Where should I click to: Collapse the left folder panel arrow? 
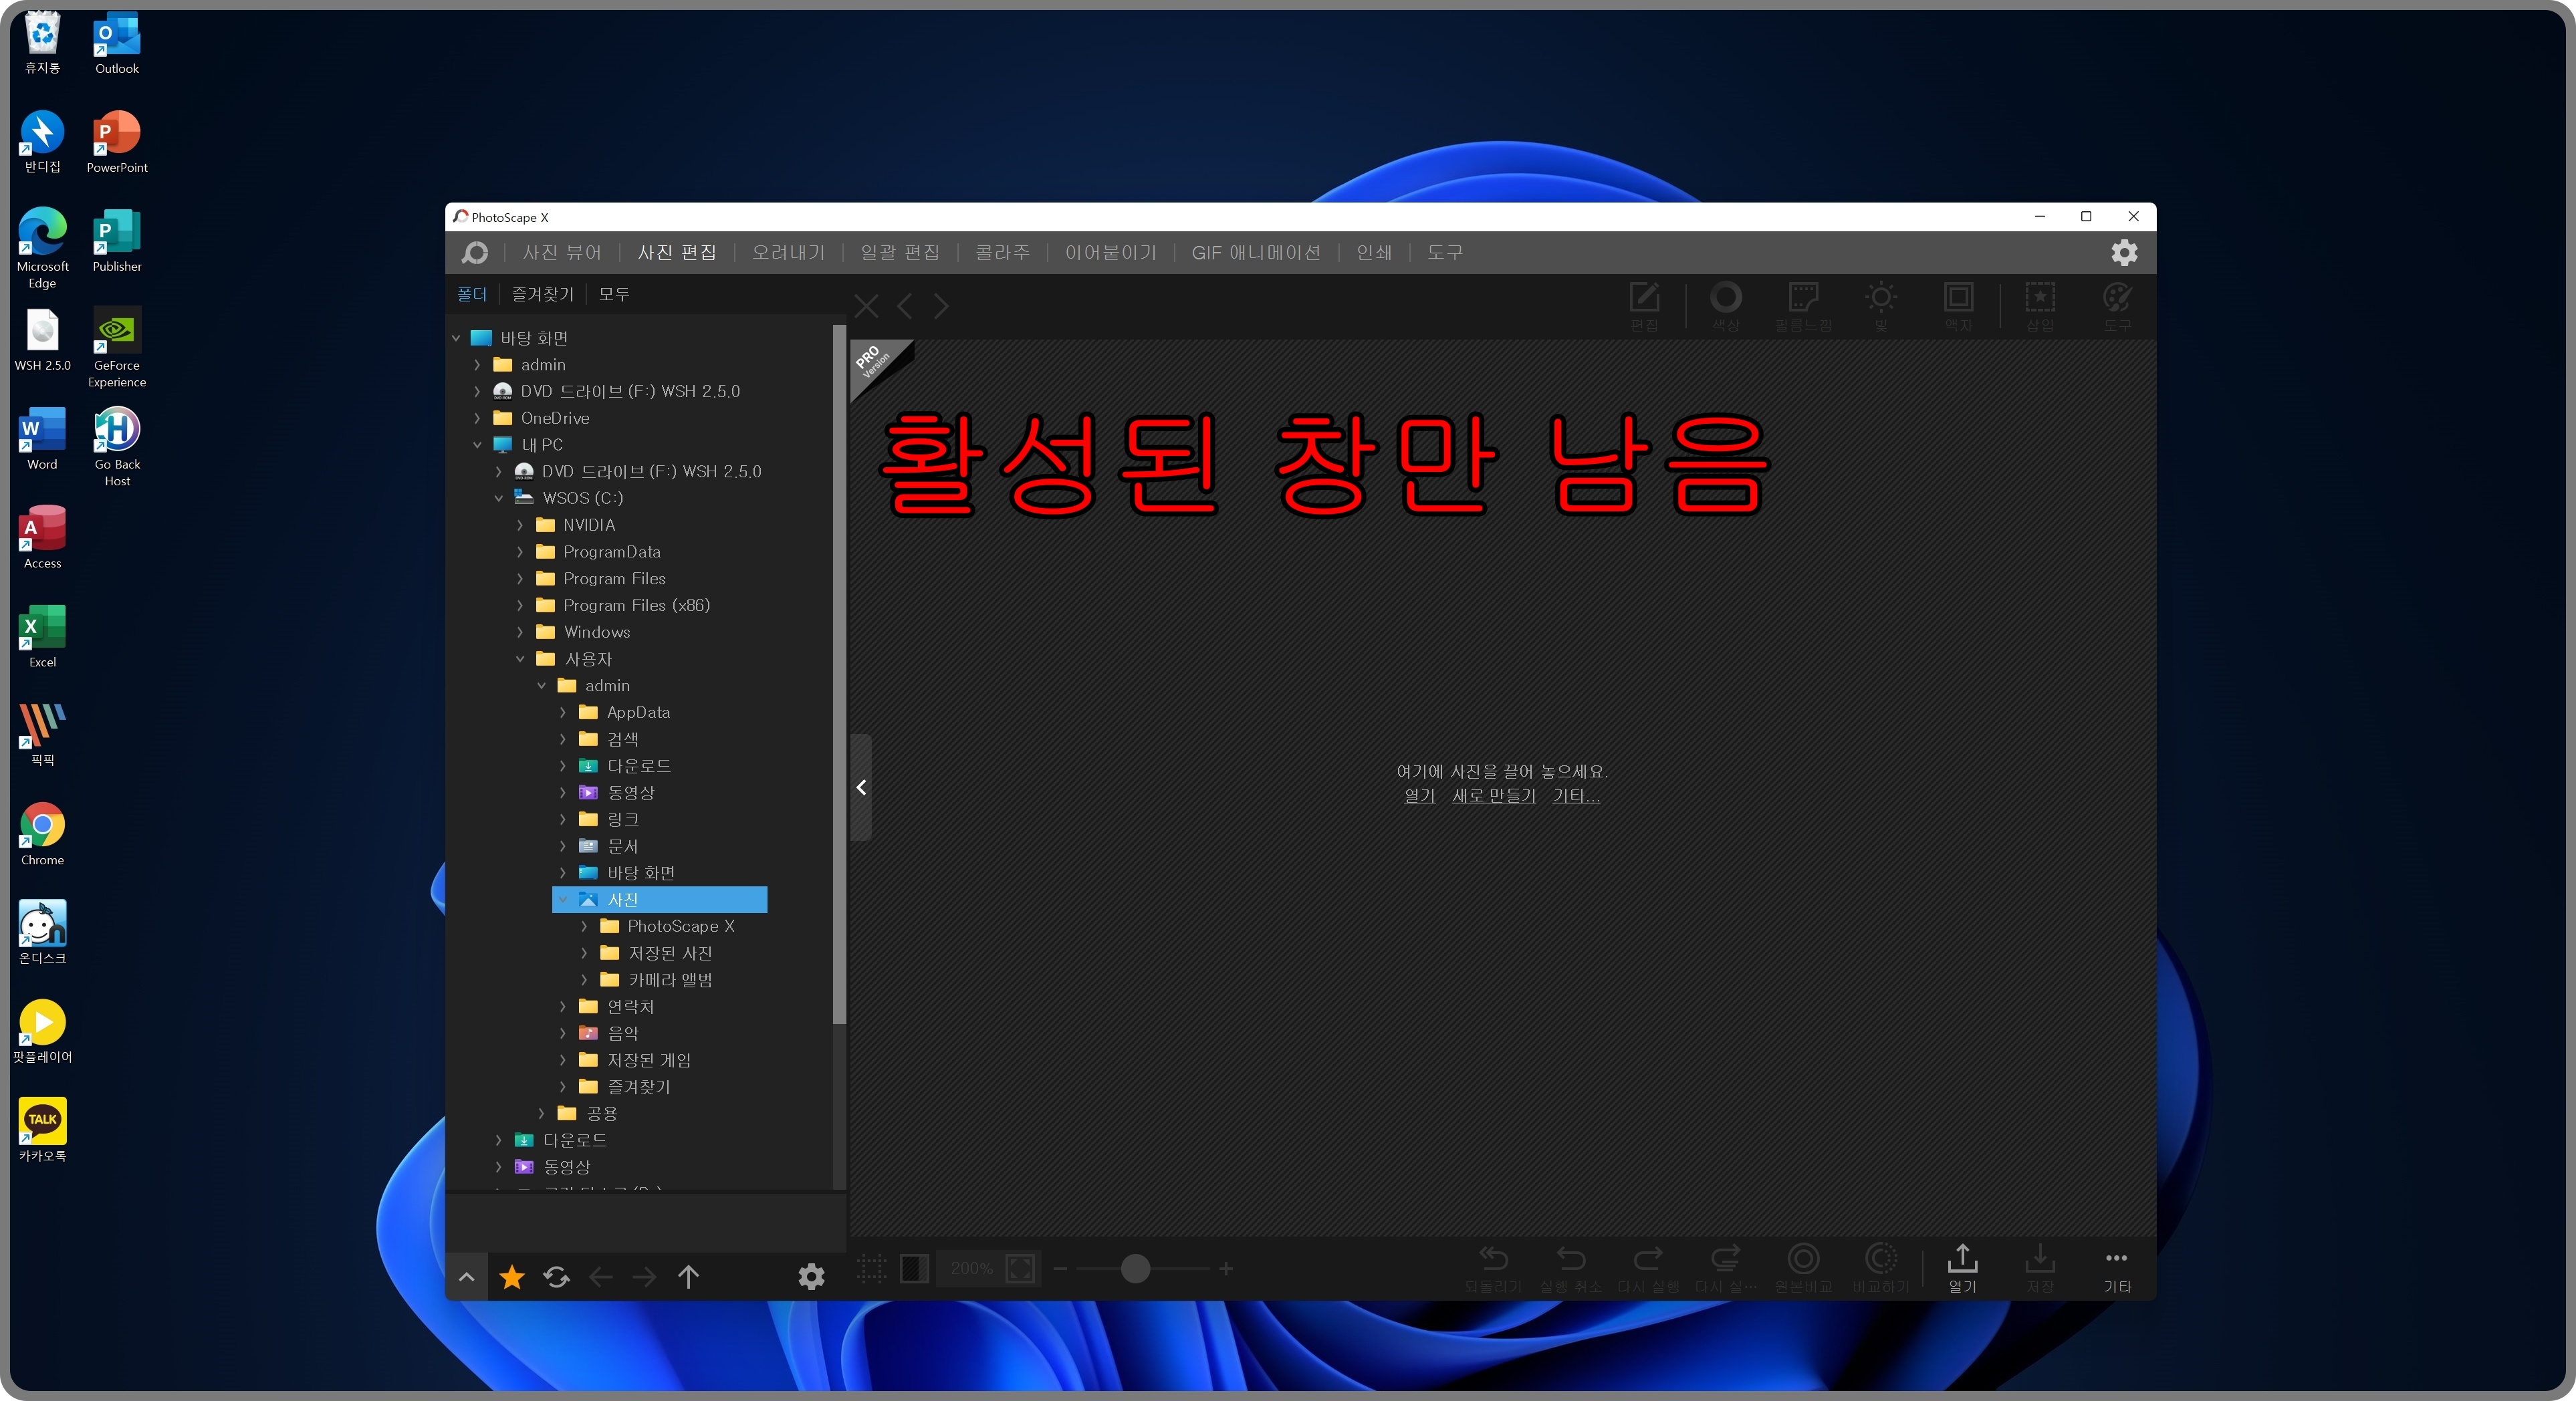[x=861, y=787]
